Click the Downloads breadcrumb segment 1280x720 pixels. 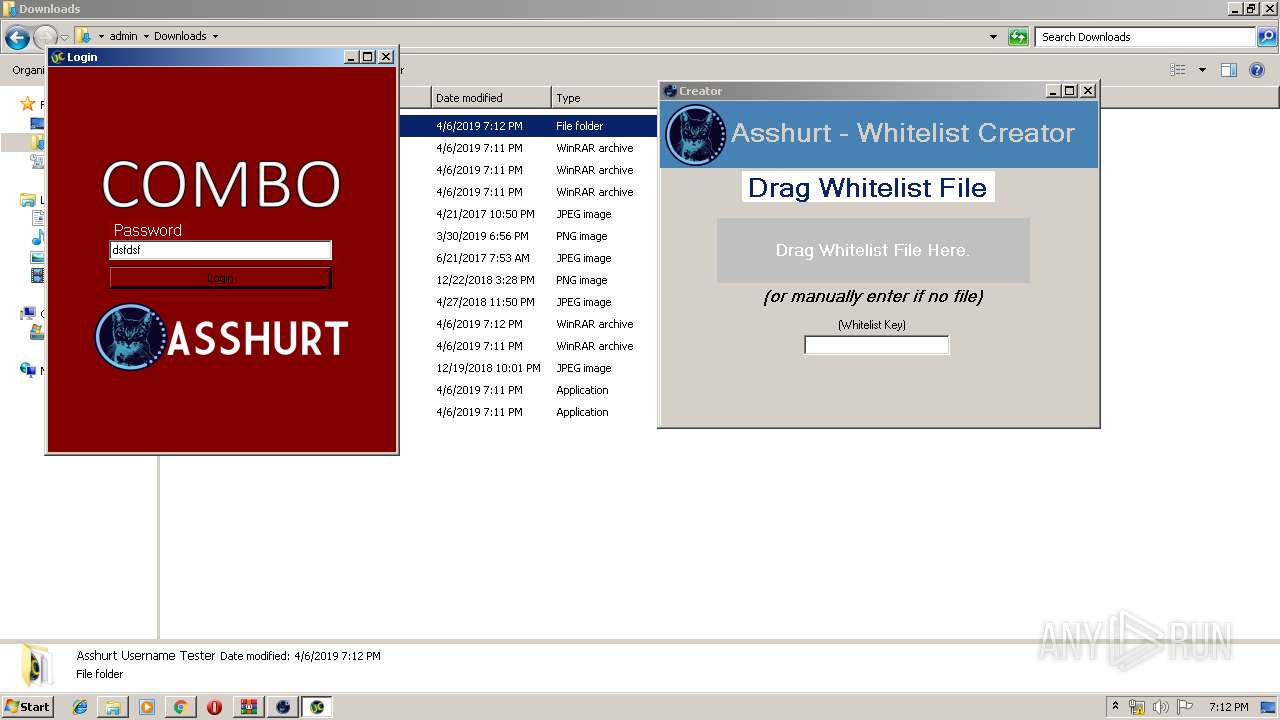[x=180, y=37]
